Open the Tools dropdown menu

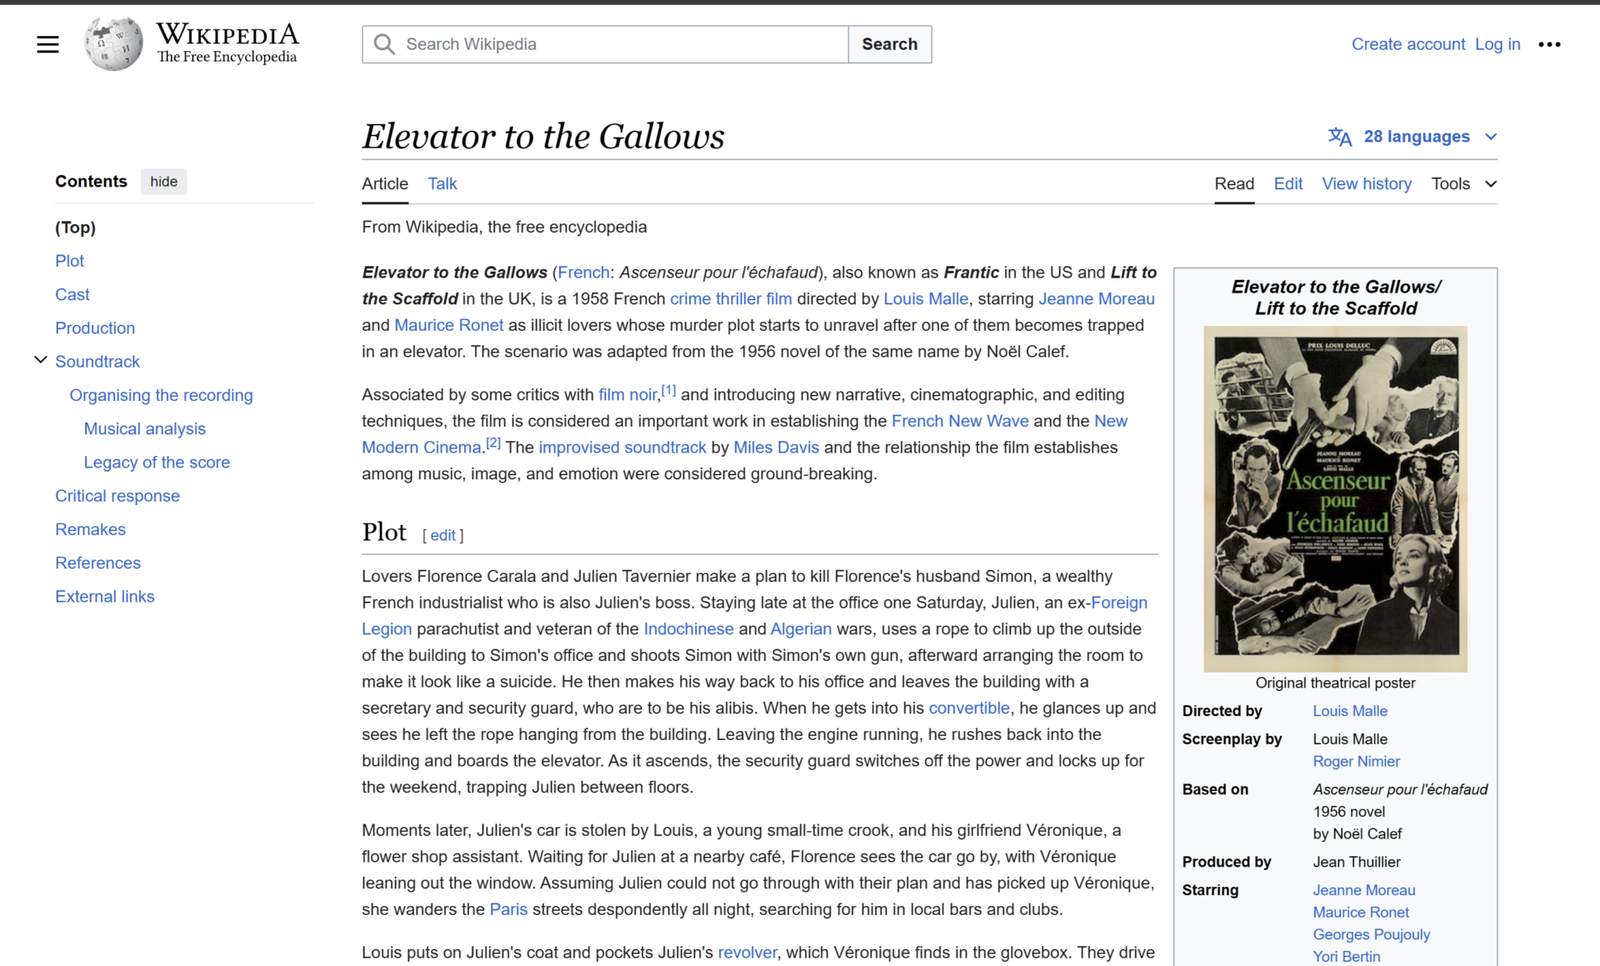click(1463, 184)
